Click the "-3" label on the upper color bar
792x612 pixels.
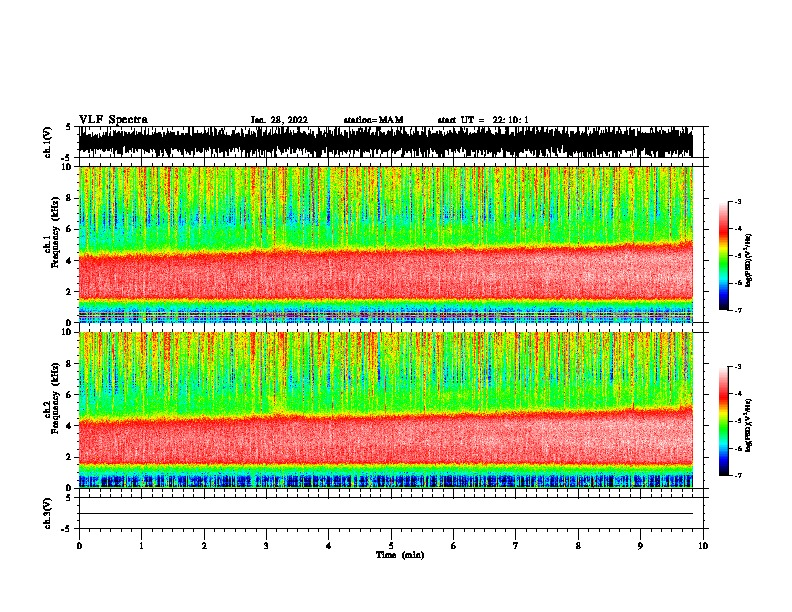pyautogui.click(x=737, y=201)
